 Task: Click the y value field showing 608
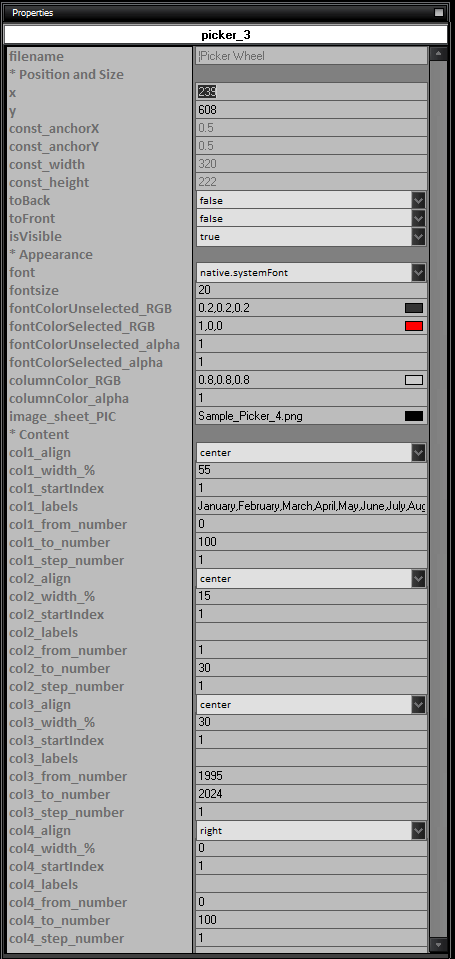click(x=311, y=110)
